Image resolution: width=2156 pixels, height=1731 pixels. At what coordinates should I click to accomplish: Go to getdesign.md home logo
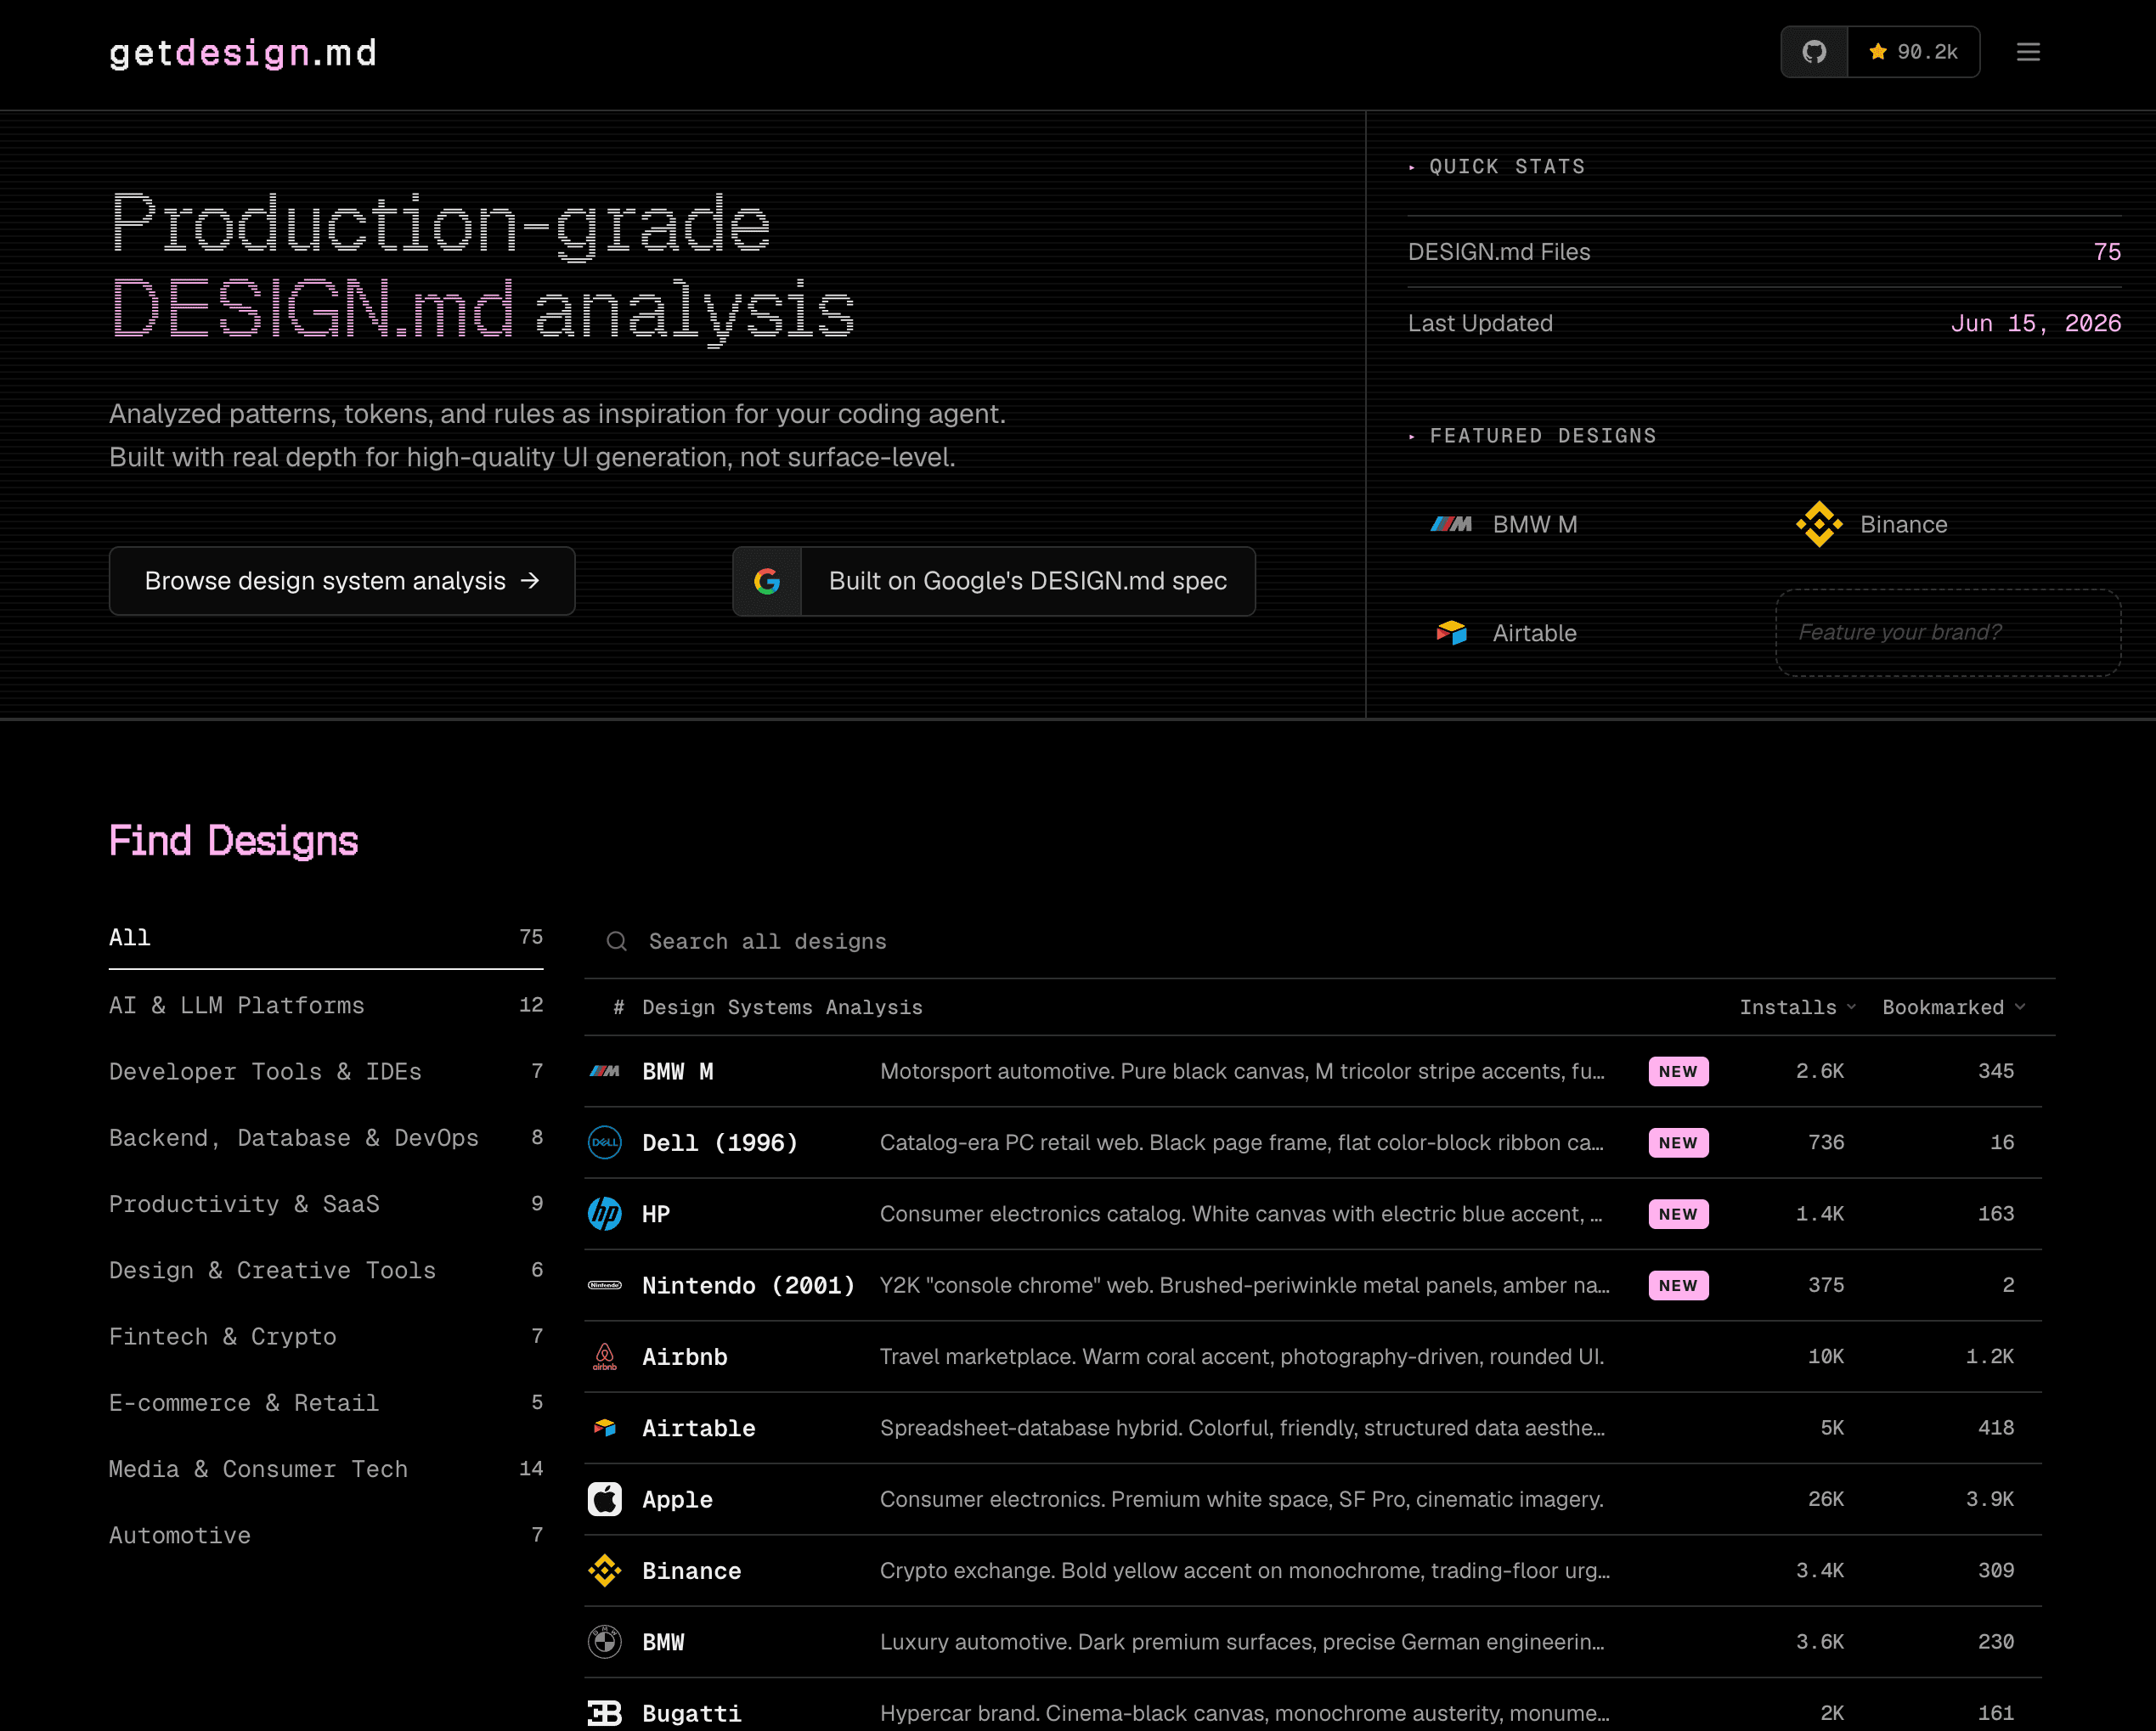click(243, 53)
